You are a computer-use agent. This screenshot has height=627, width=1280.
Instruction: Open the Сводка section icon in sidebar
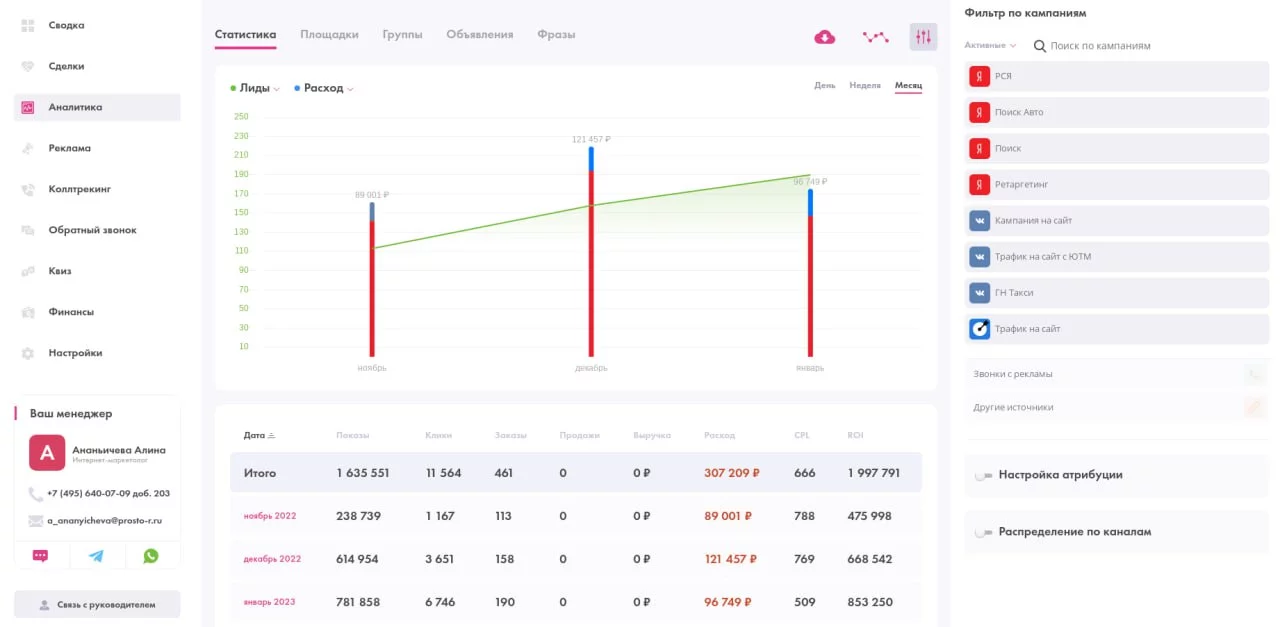point(28,25)
